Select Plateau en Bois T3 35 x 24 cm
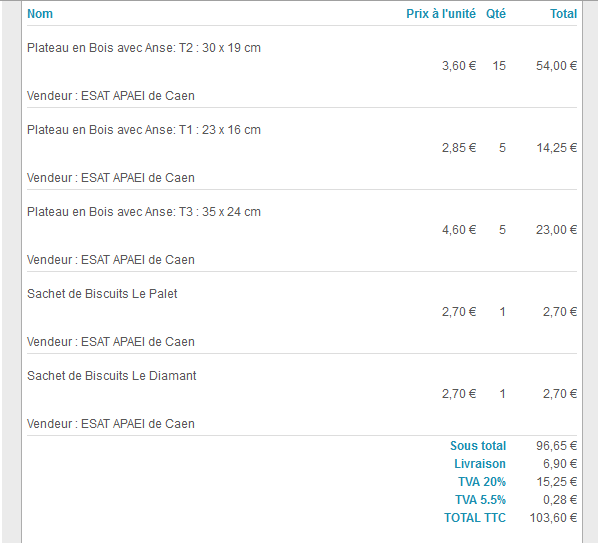The width and height of the screenshot is (598, 543). coord(144,212)
